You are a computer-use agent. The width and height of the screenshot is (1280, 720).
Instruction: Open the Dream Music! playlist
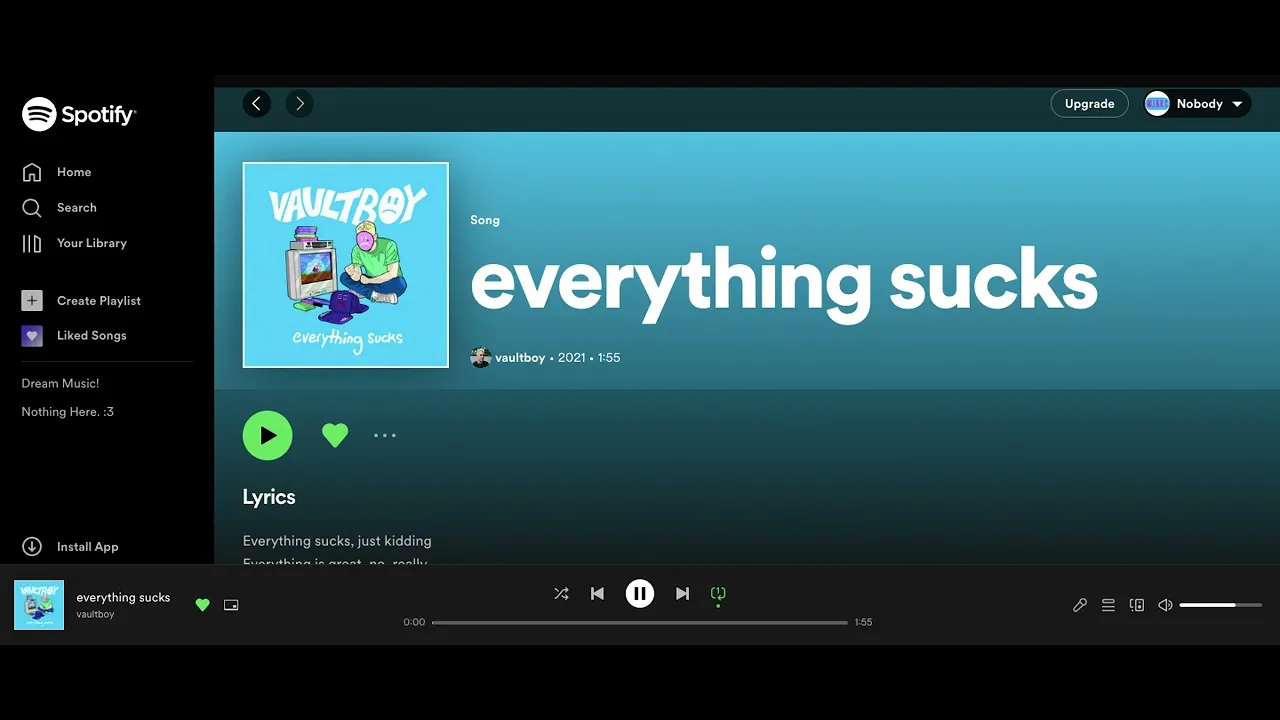pos(60,383)
